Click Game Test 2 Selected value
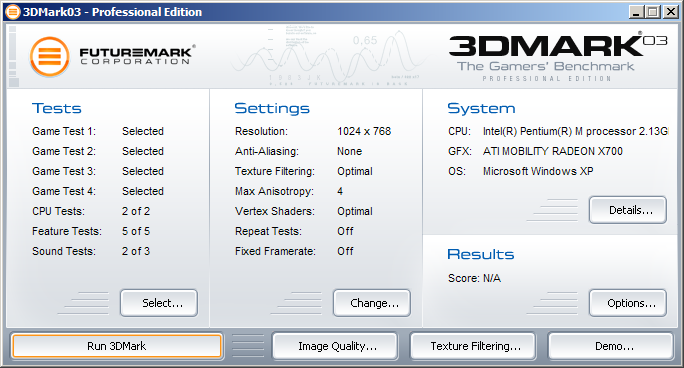This screenshot has height=368, width=684. (x=143, y=151)
